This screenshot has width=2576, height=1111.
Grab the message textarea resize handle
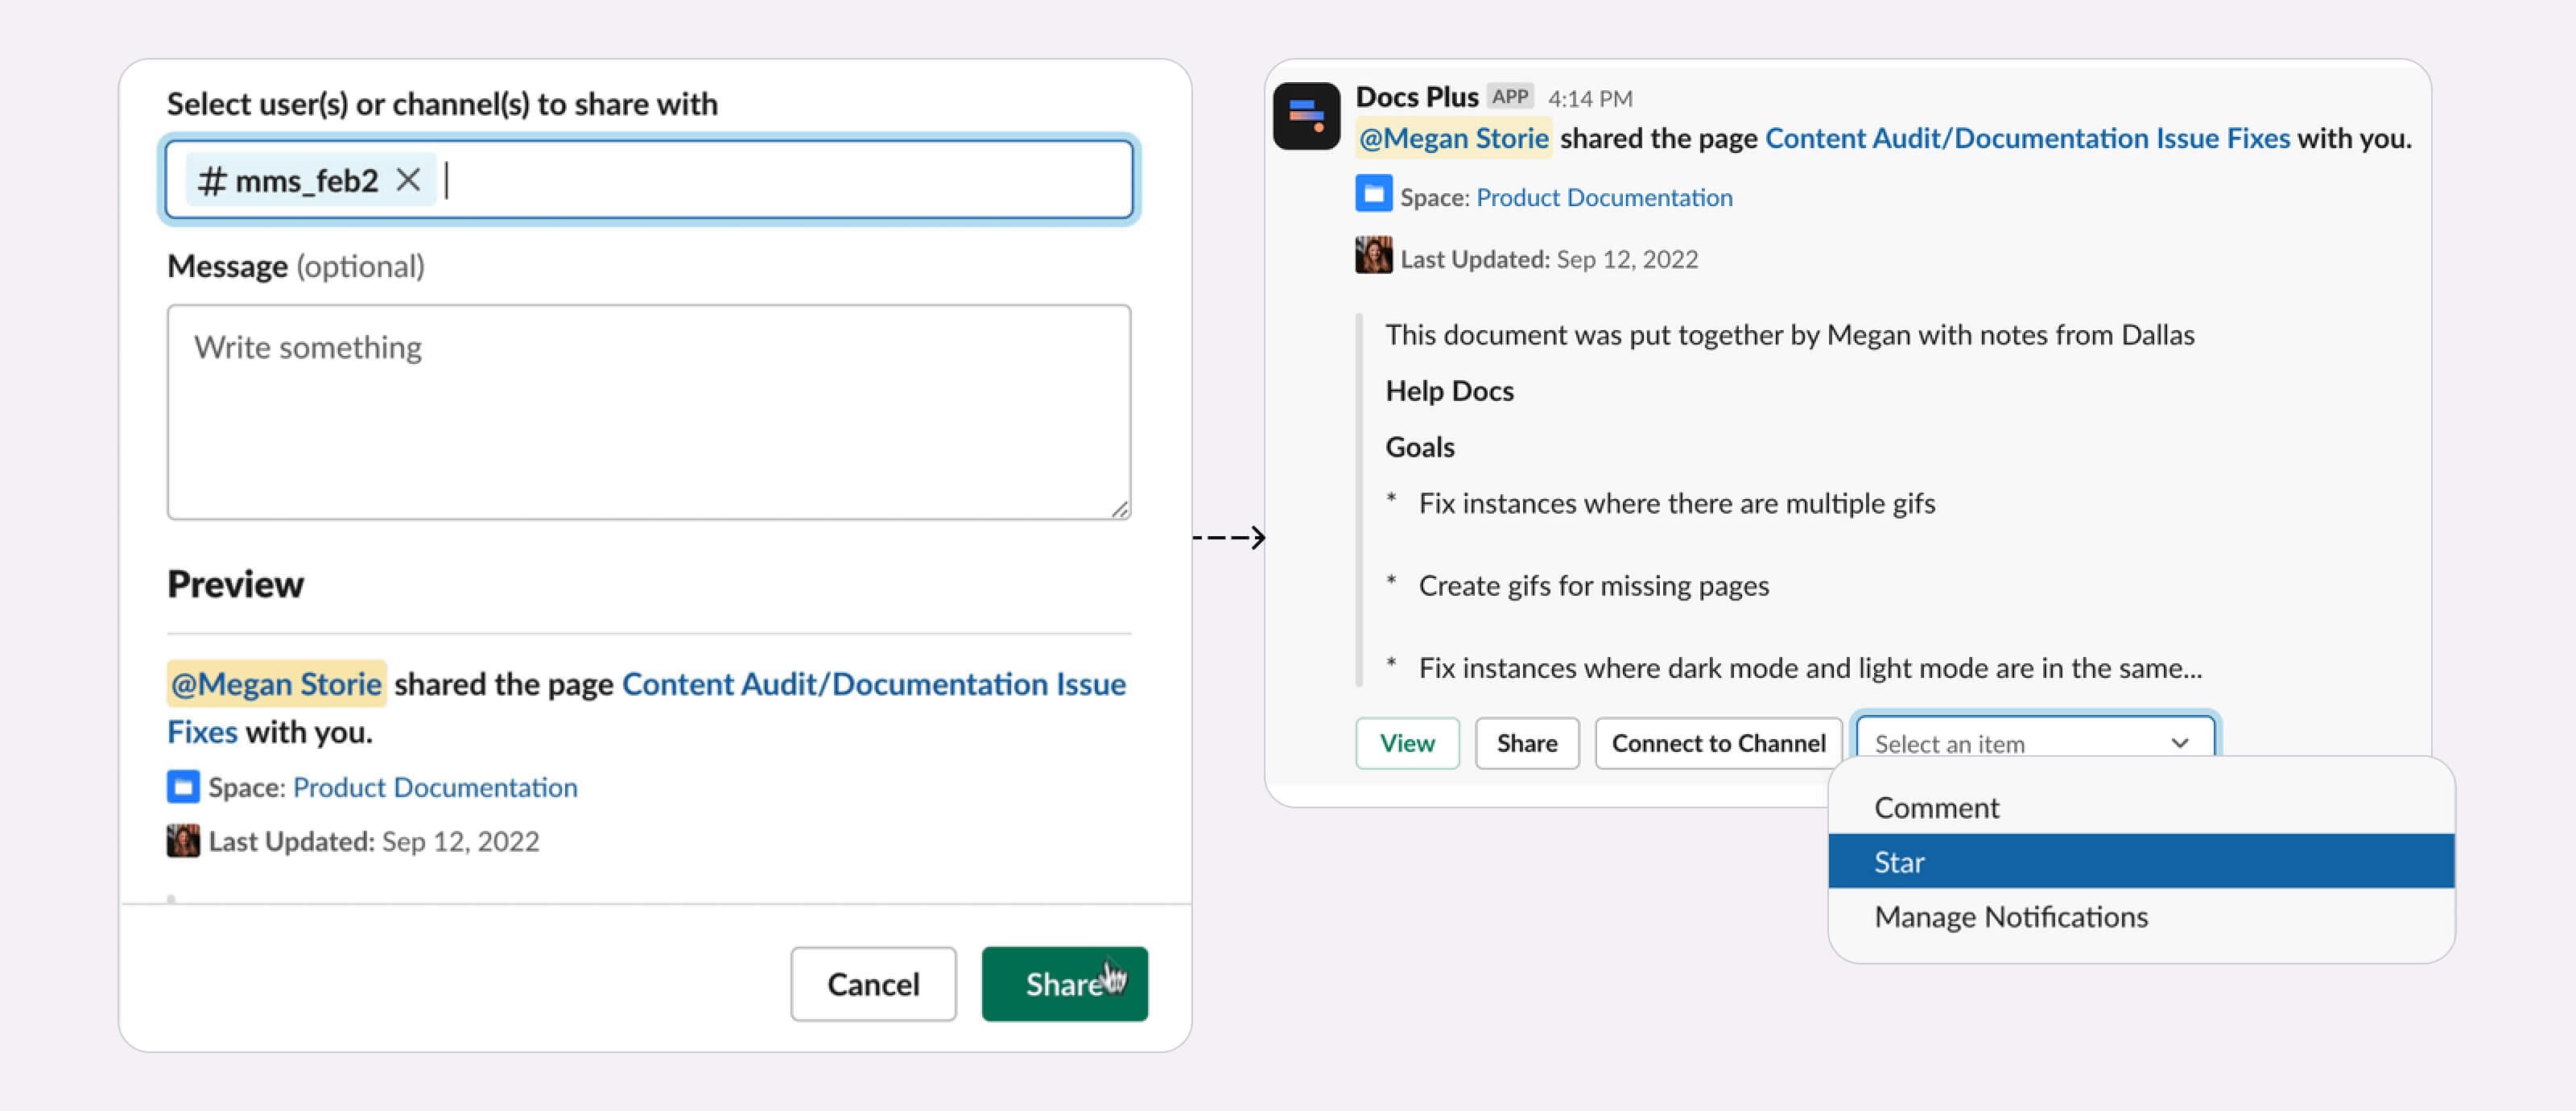1120,509
